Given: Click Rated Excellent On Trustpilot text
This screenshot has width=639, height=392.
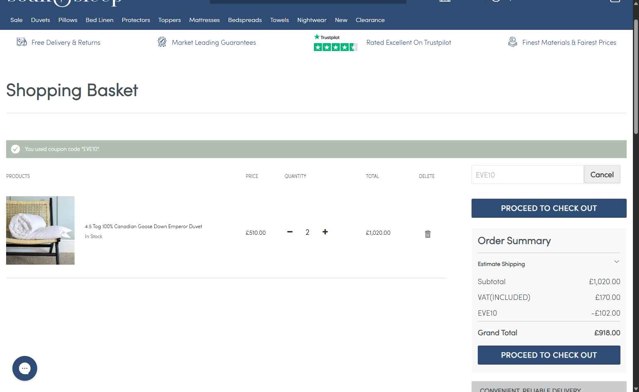Looking at the screenshot, I should pos(409,42).
